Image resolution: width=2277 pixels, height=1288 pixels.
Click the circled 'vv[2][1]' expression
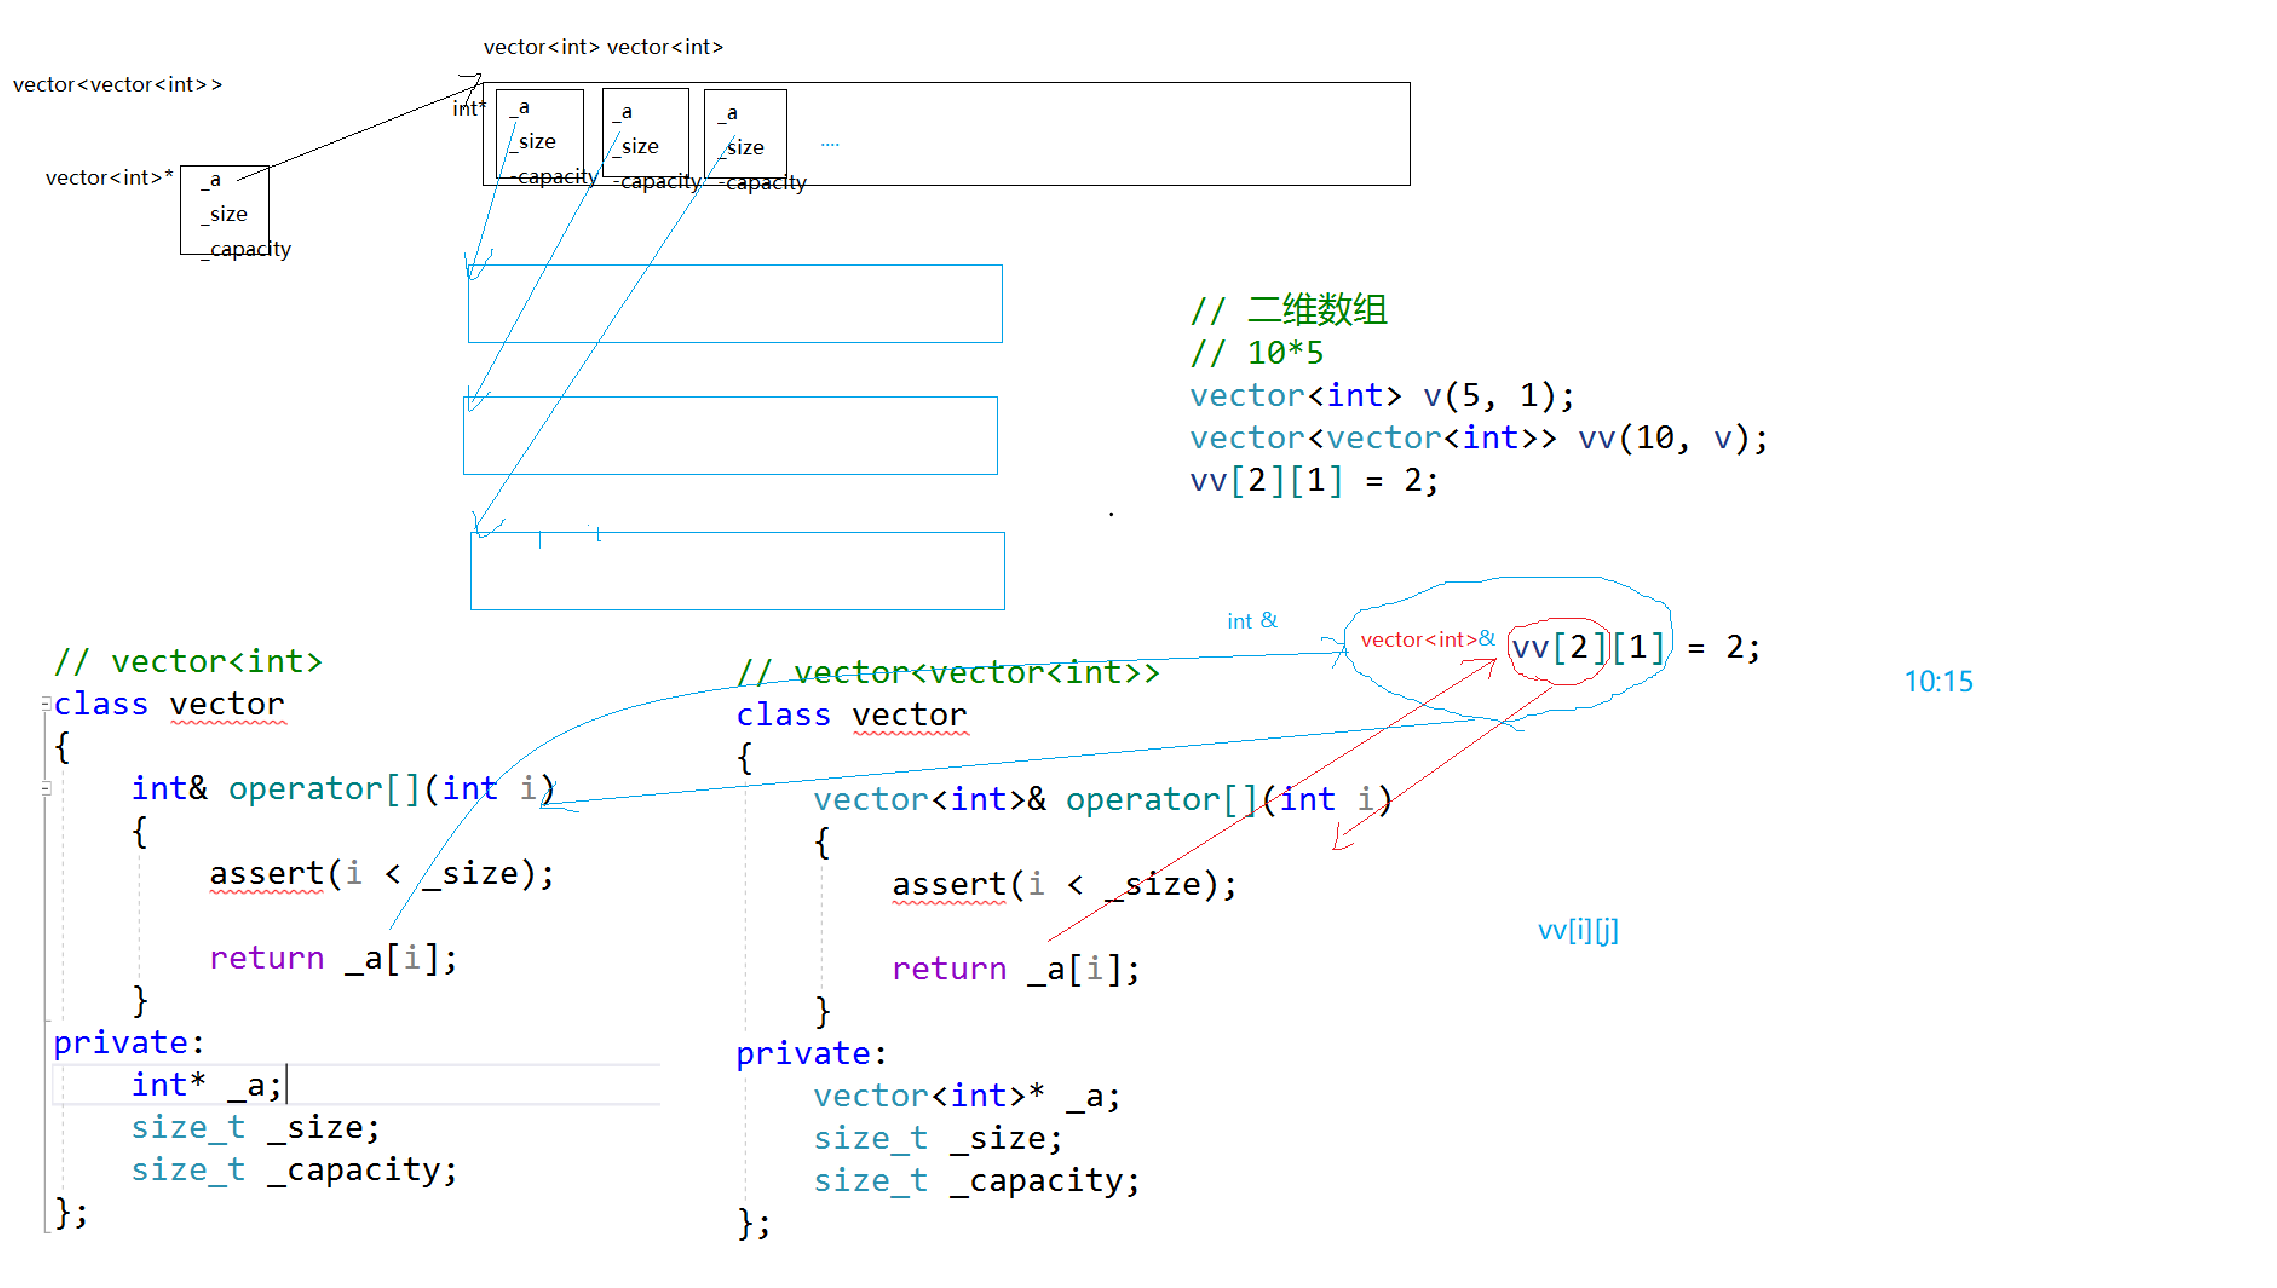[x=1587, y=649]
